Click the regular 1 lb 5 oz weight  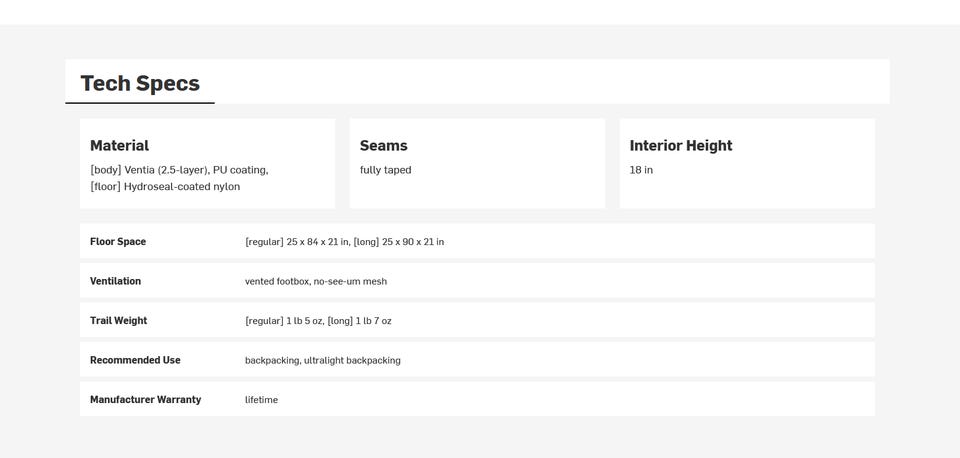pyautogui.click(x=284, y=321)
